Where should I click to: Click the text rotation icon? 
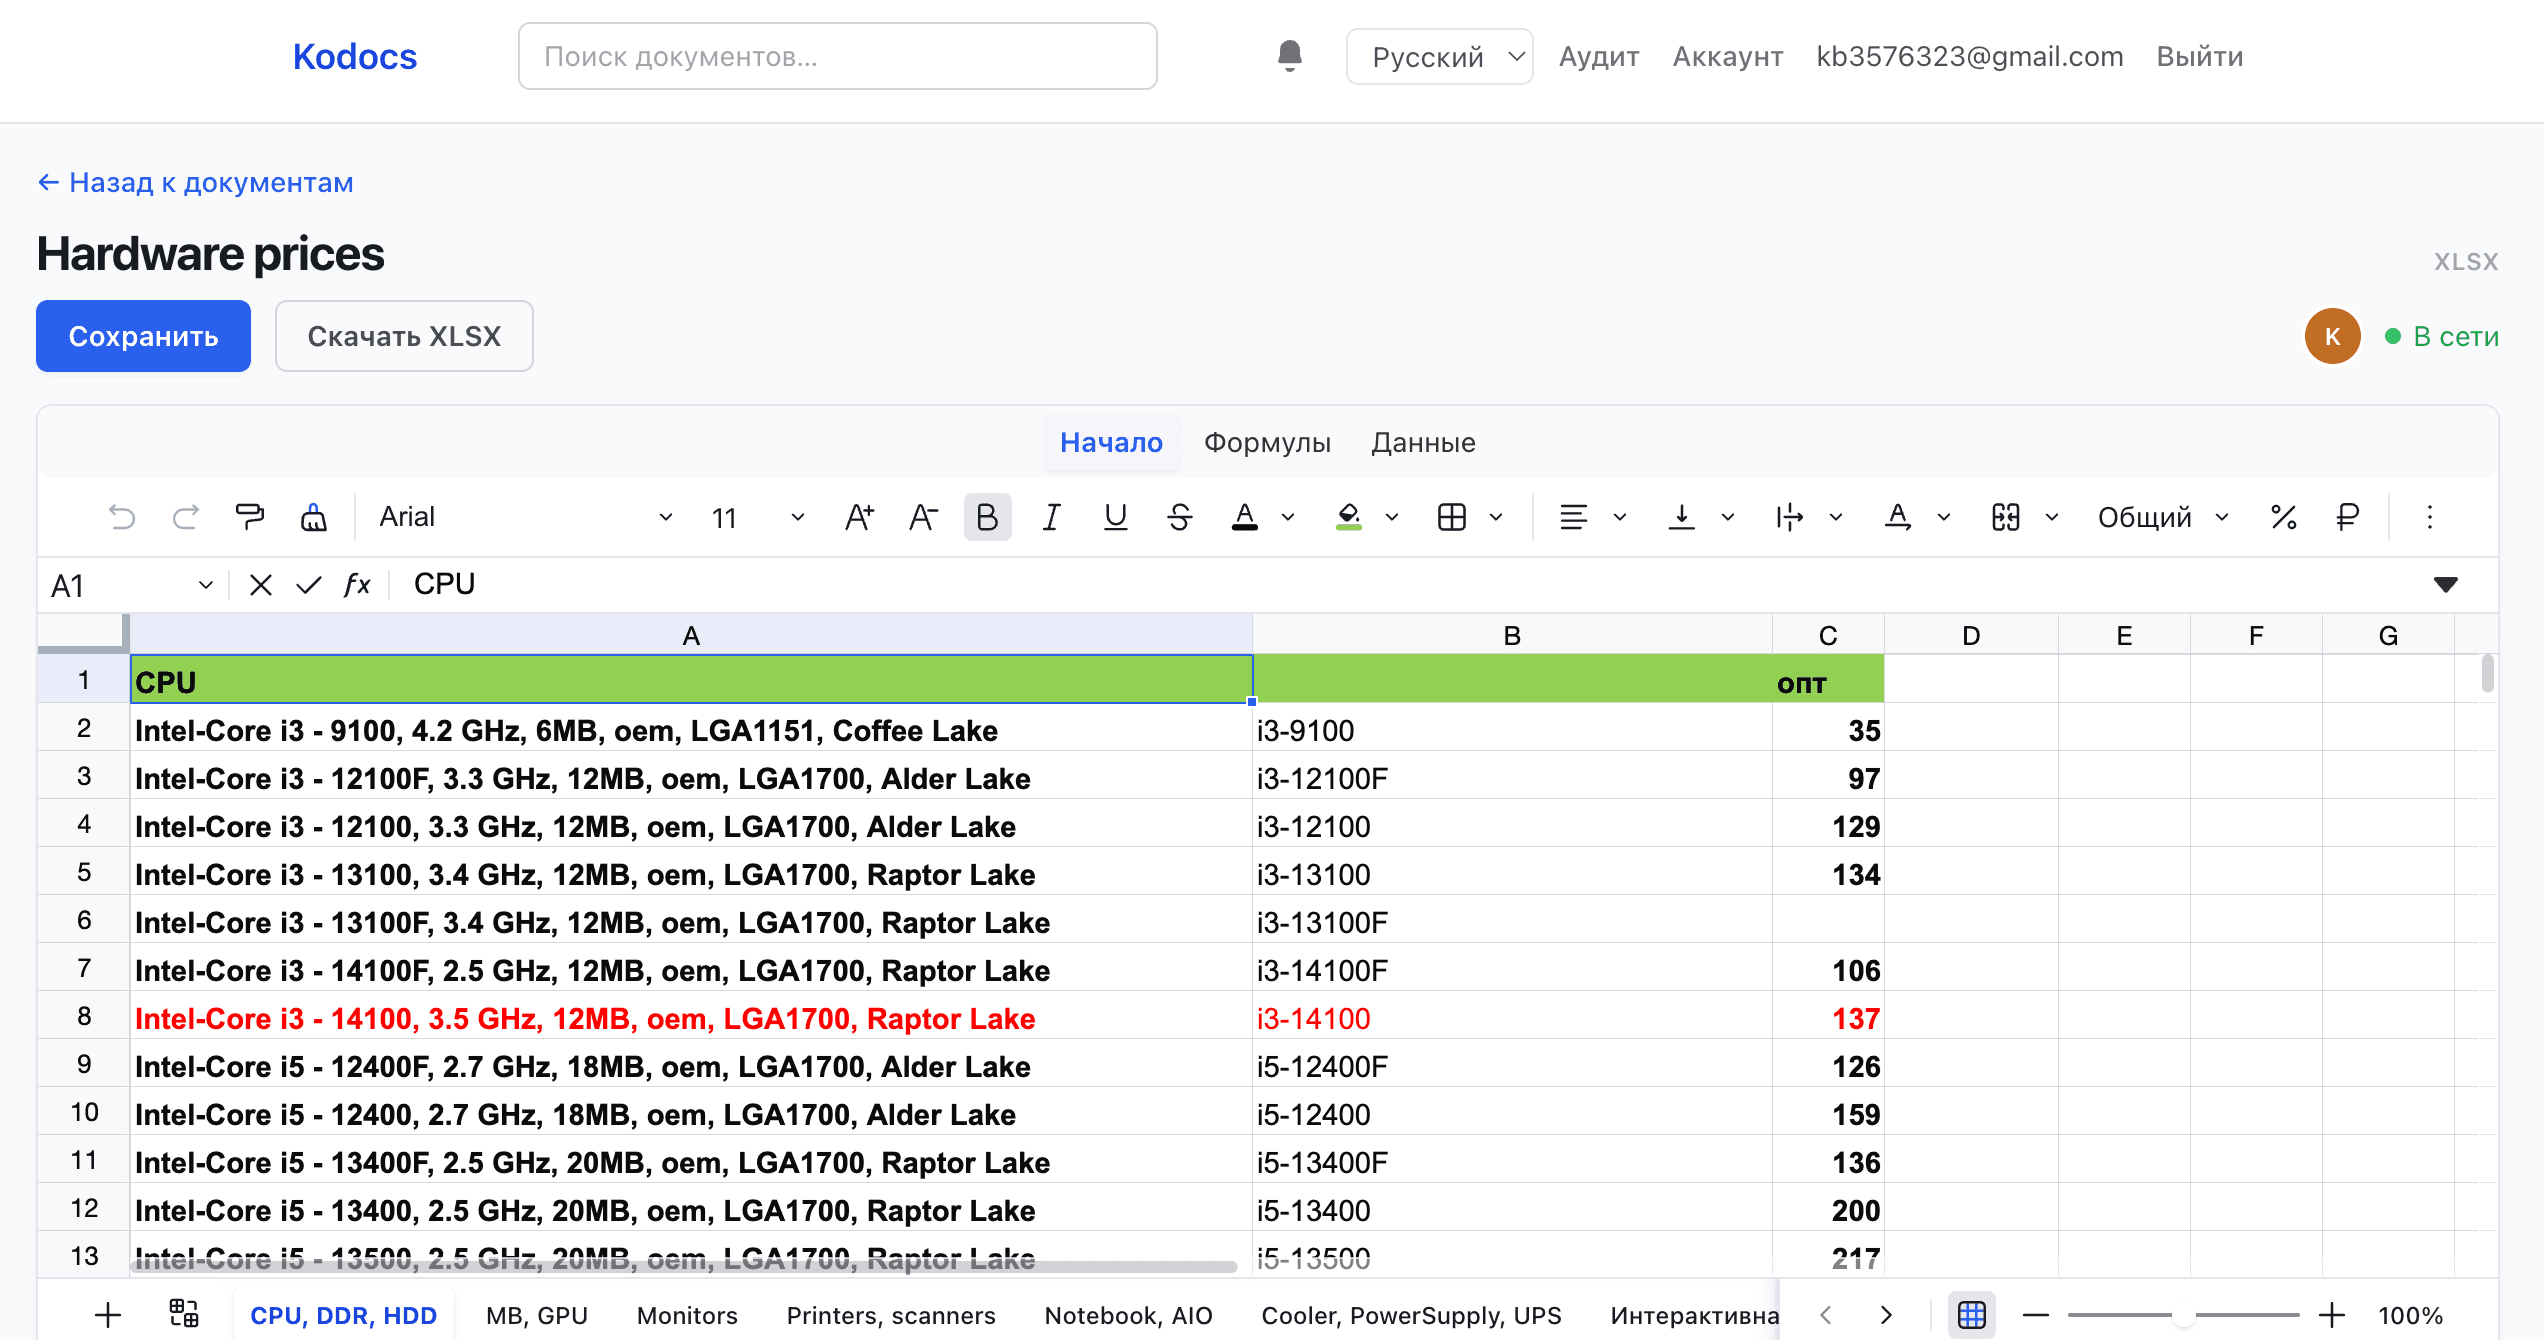pyautogui.click(x=1898, y=517)
